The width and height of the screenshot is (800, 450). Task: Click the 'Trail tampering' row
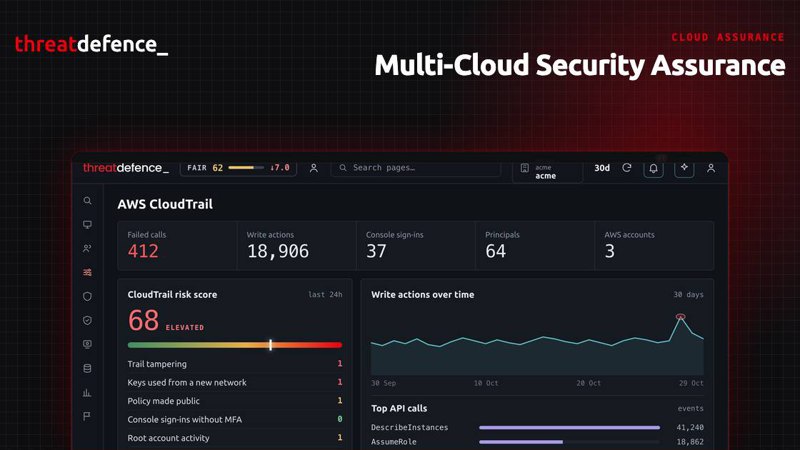235,364
